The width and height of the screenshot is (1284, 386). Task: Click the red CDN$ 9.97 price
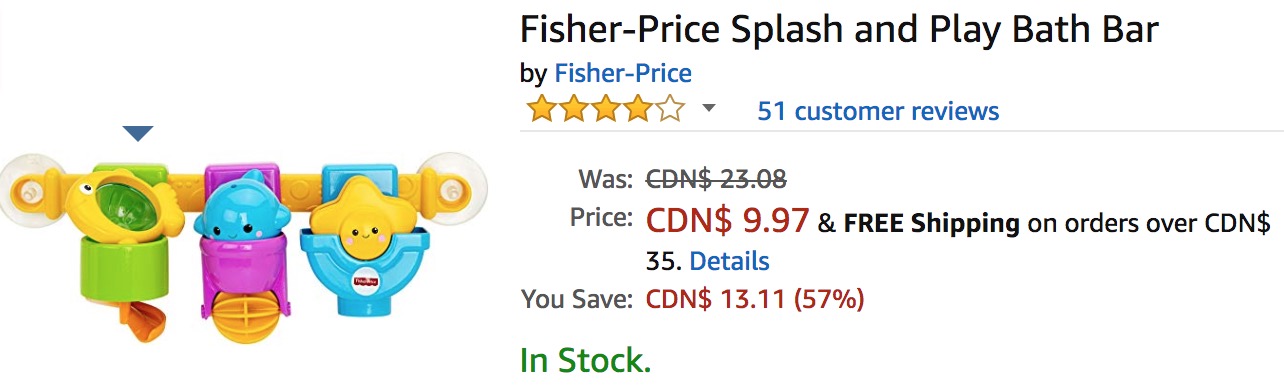click(727, 220)
